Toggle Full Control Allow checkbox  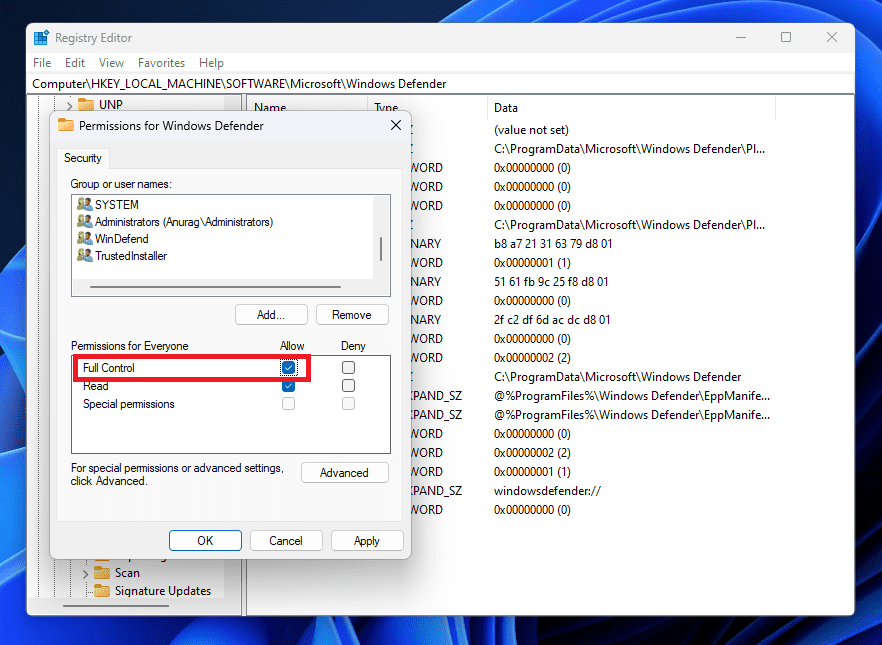(289, 368)
